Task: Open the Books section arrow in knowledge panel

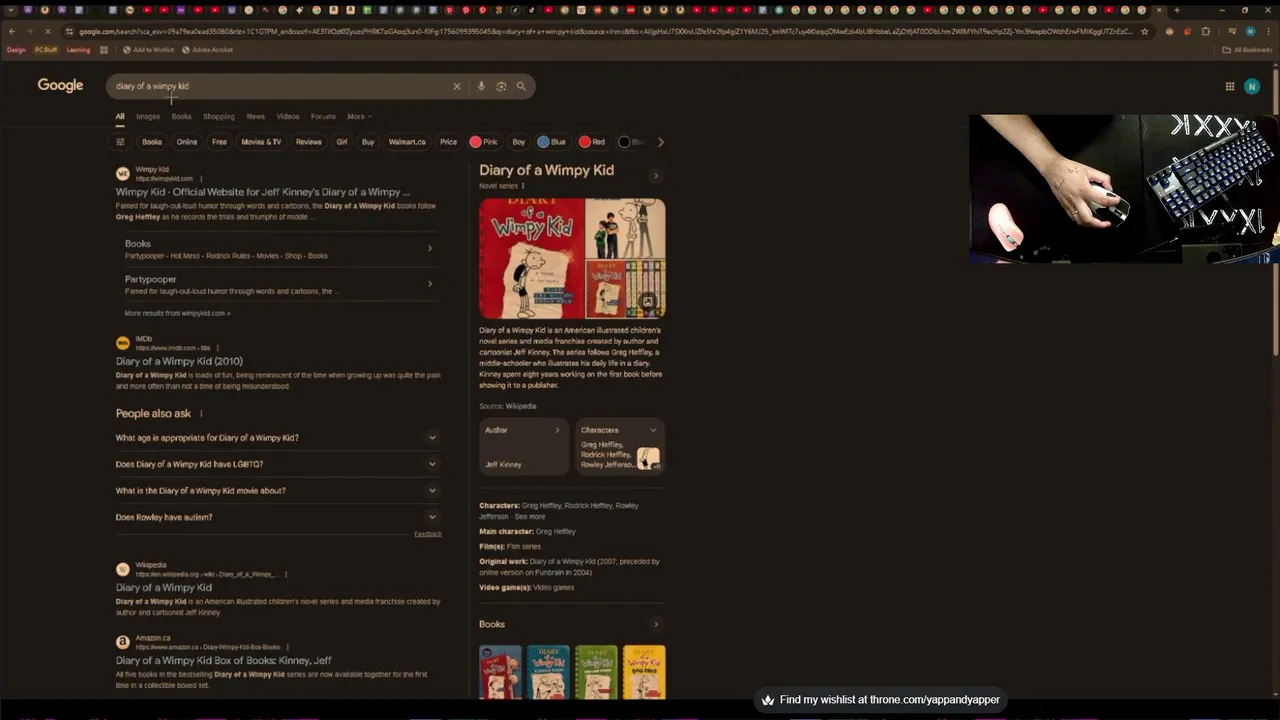Action: (x=656, y=624)
